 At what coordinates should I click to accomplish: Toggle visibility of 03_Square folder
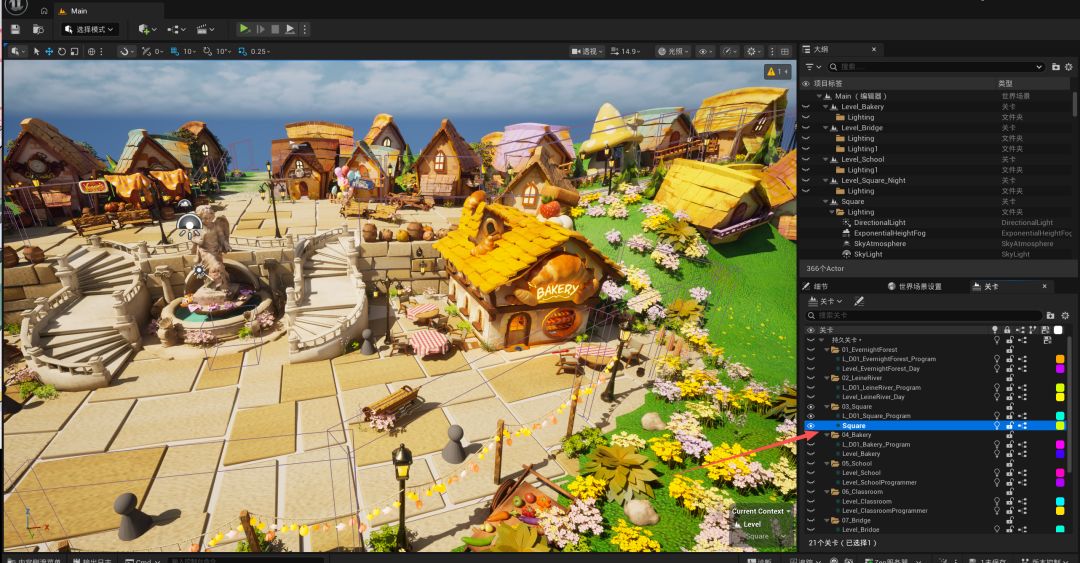811,407
